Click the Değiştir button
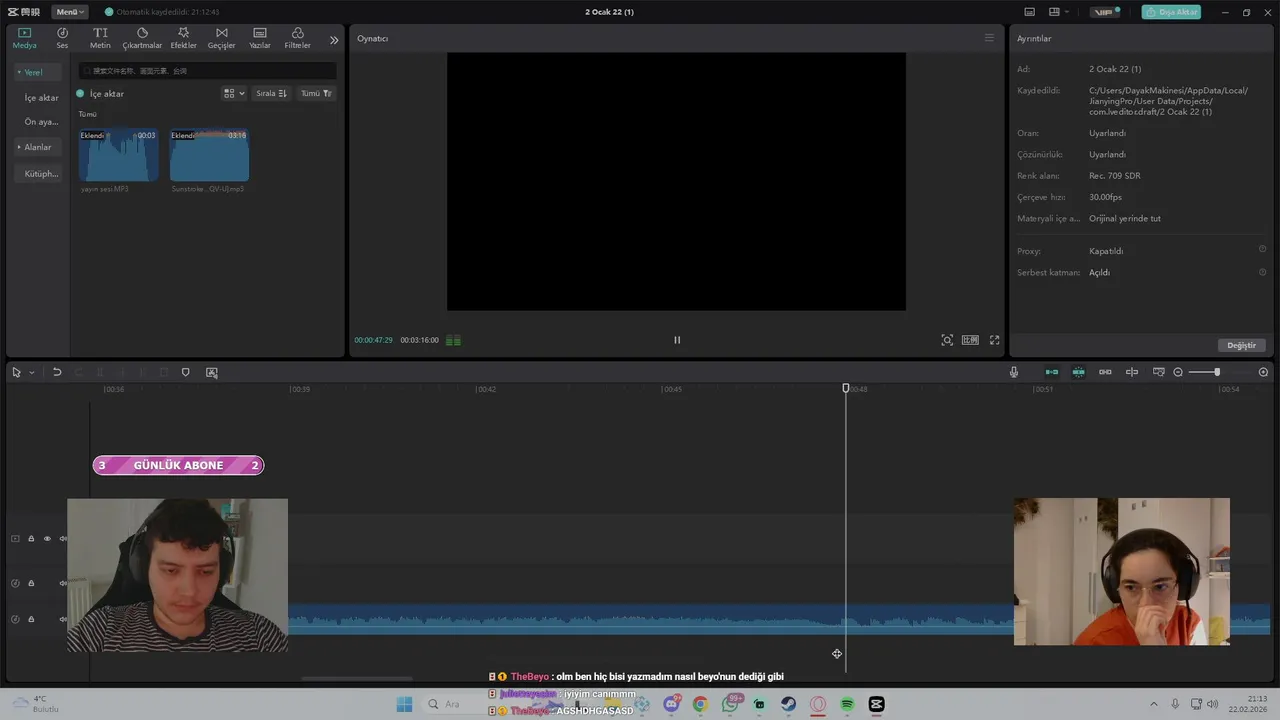Screen dimensions: 1280x720 [1241, 345]
